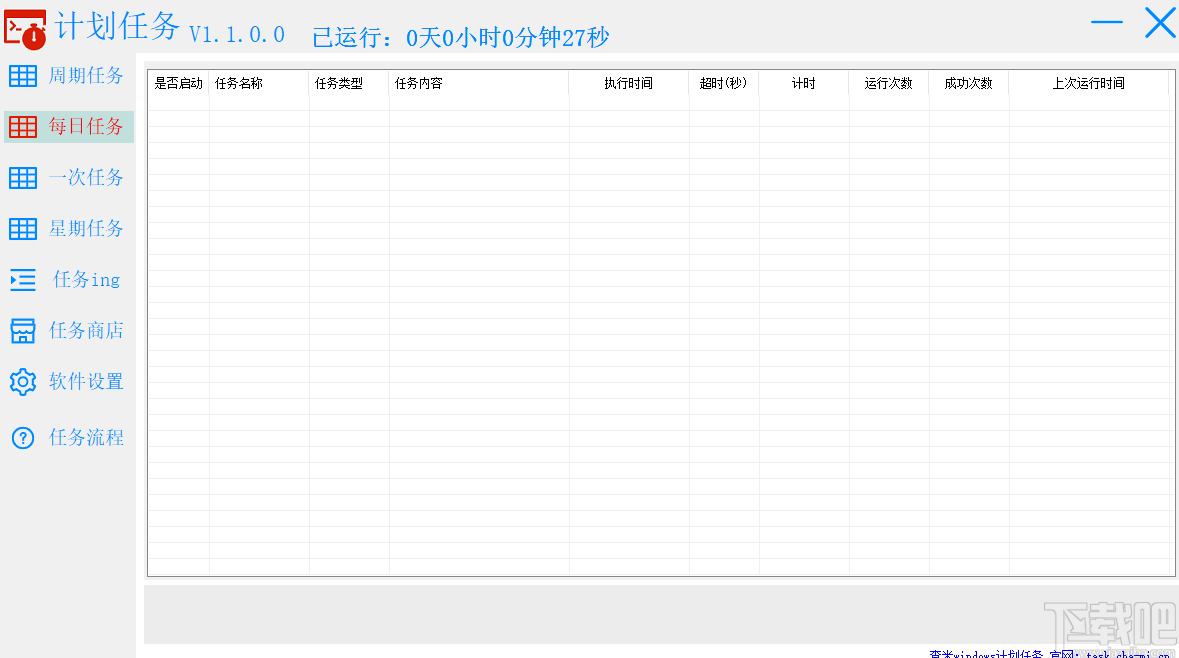
Task: Click the 超时(秒) column header
Action: 723,84
